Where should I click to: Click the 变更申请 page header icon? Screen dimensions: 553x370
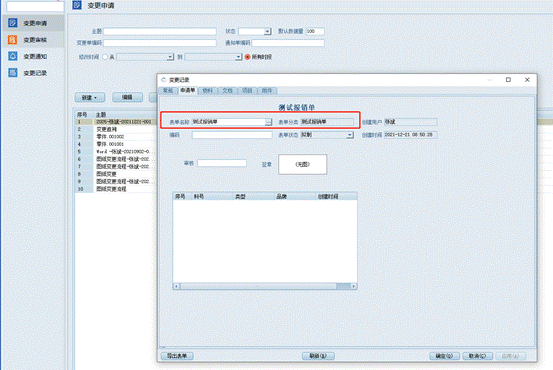point(77,5)
